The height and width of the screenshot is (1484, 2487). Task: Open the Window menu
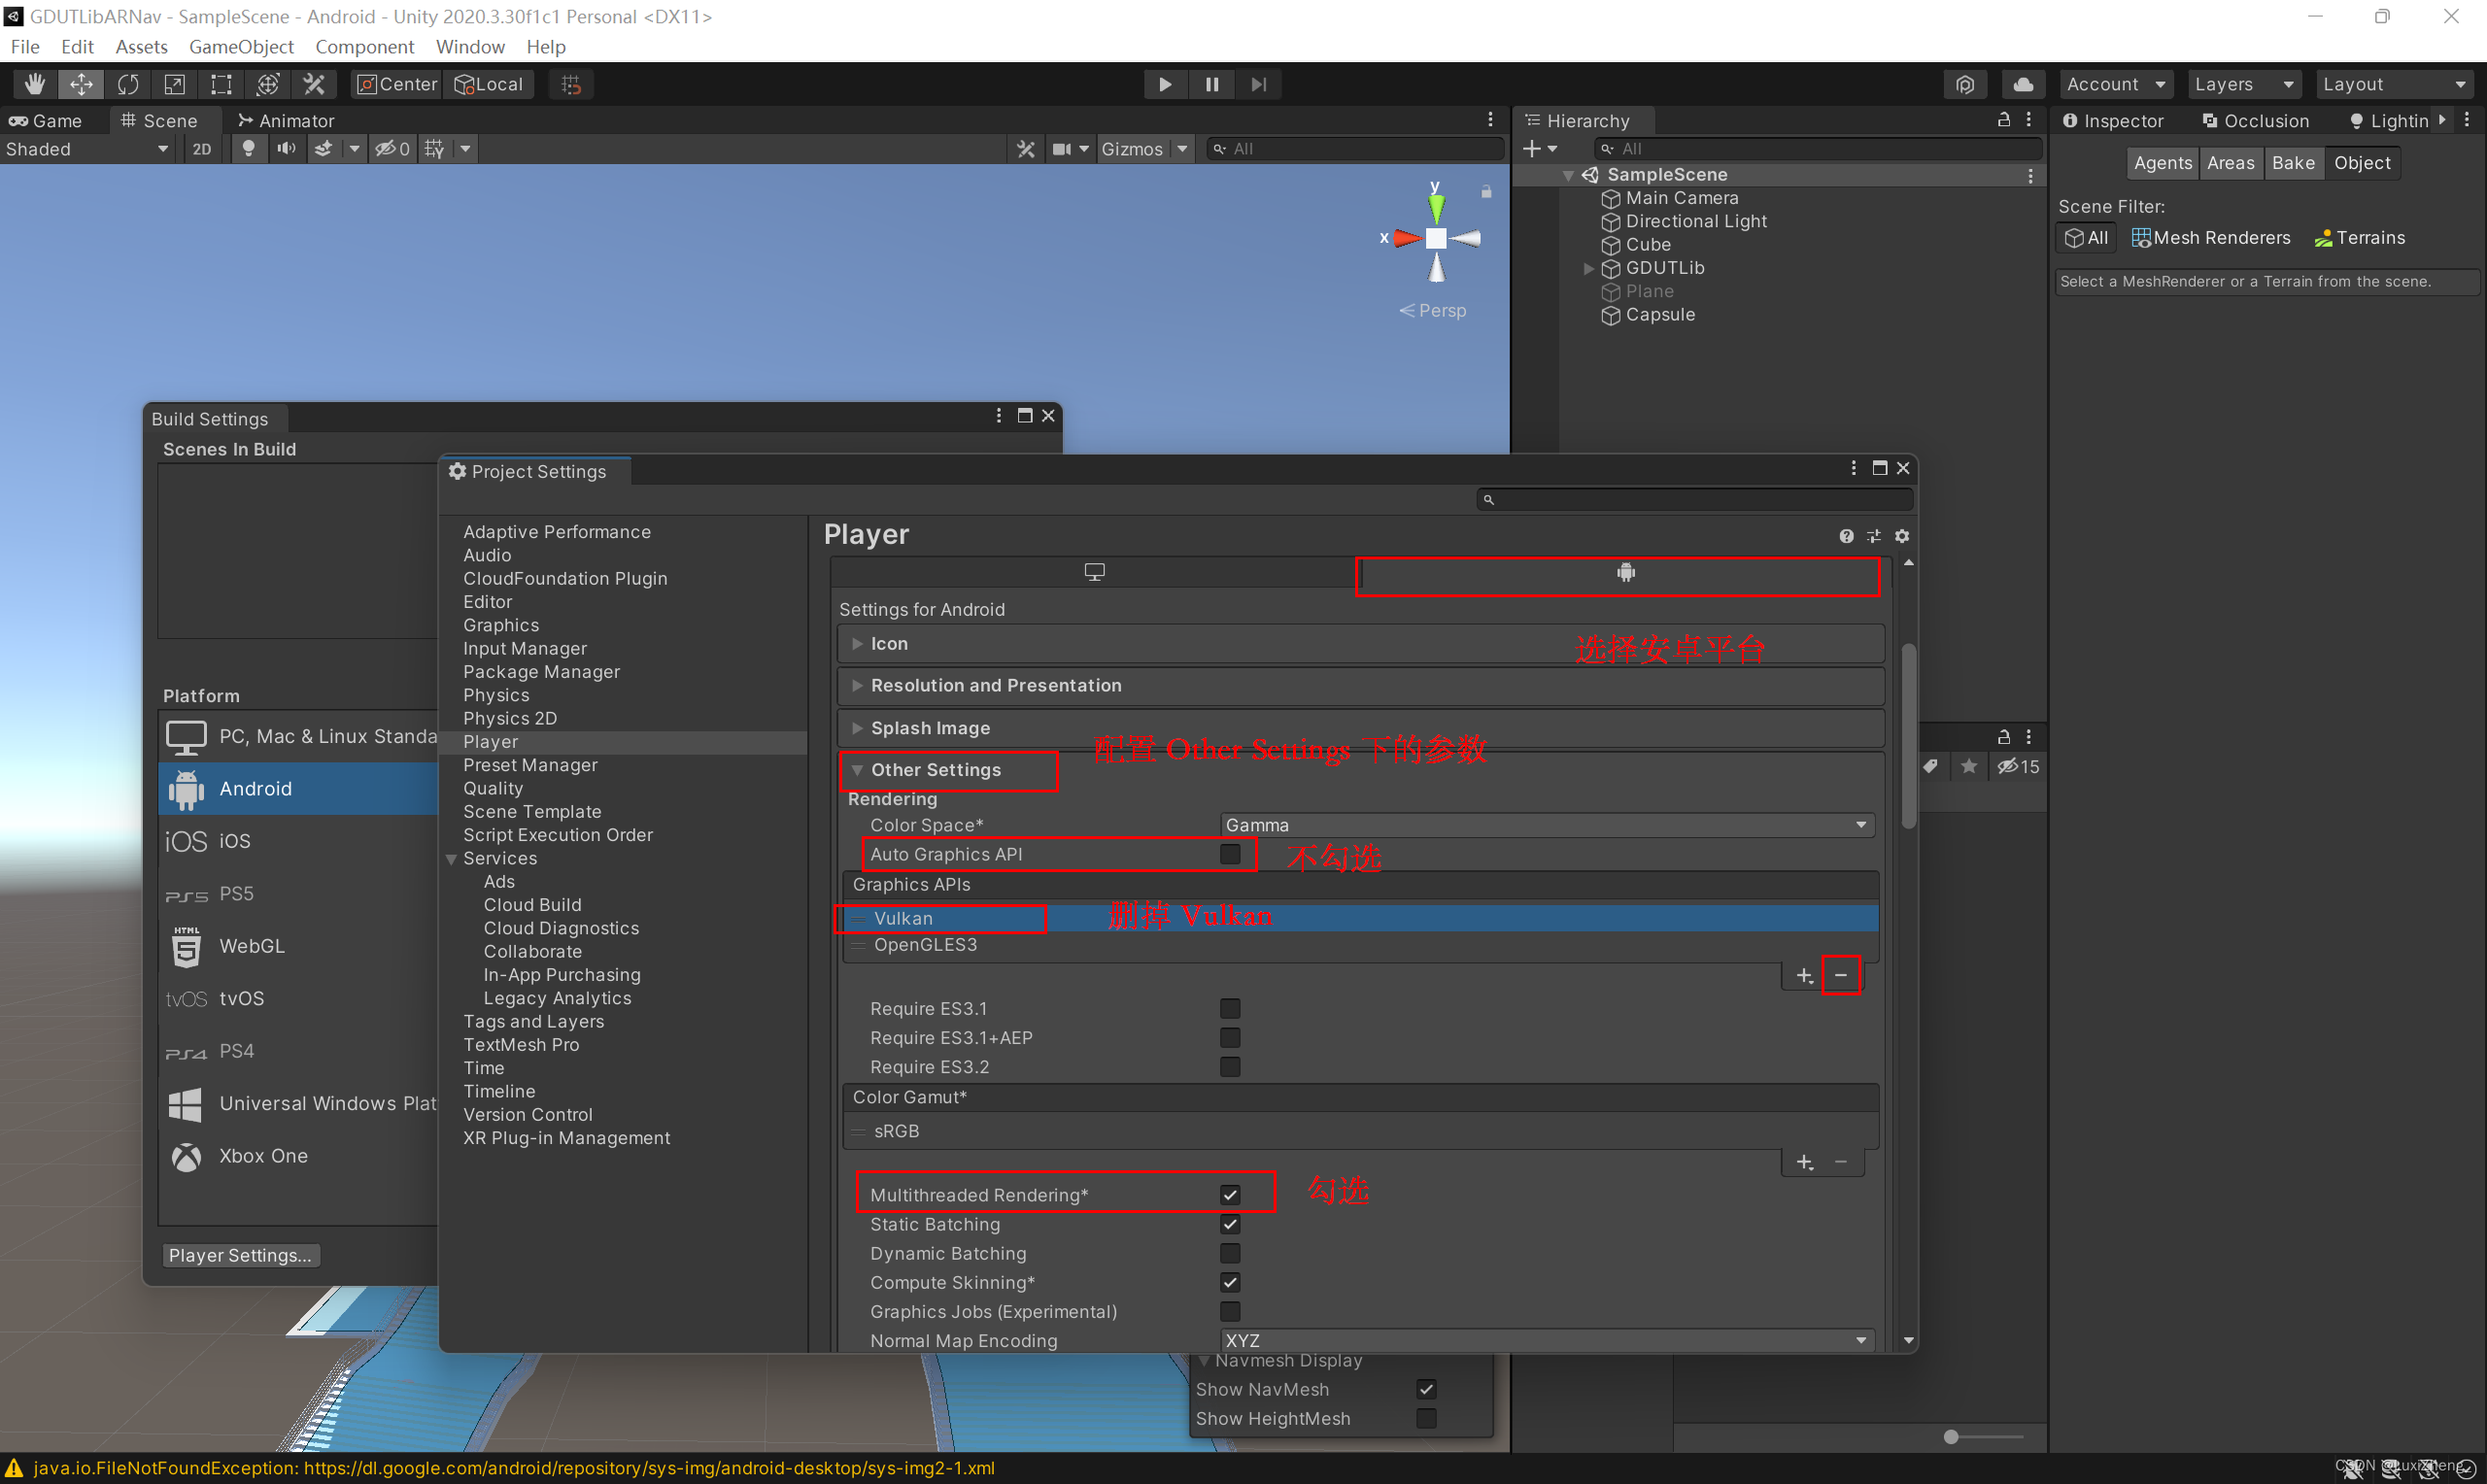coord(470,47)
